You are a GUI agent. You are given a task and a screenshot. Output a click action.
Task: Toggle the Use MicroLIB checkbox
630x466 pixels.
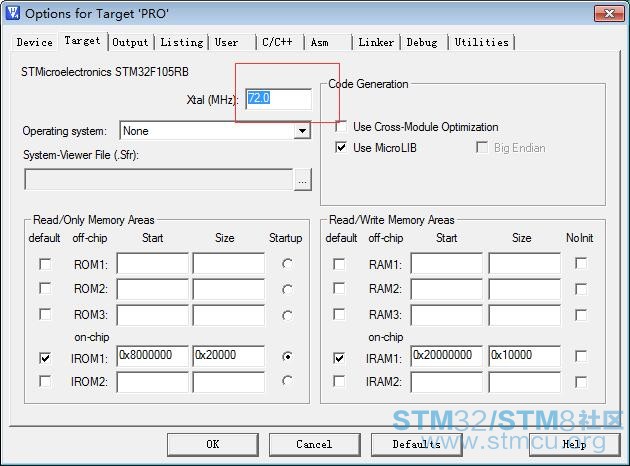pos(341,147)
